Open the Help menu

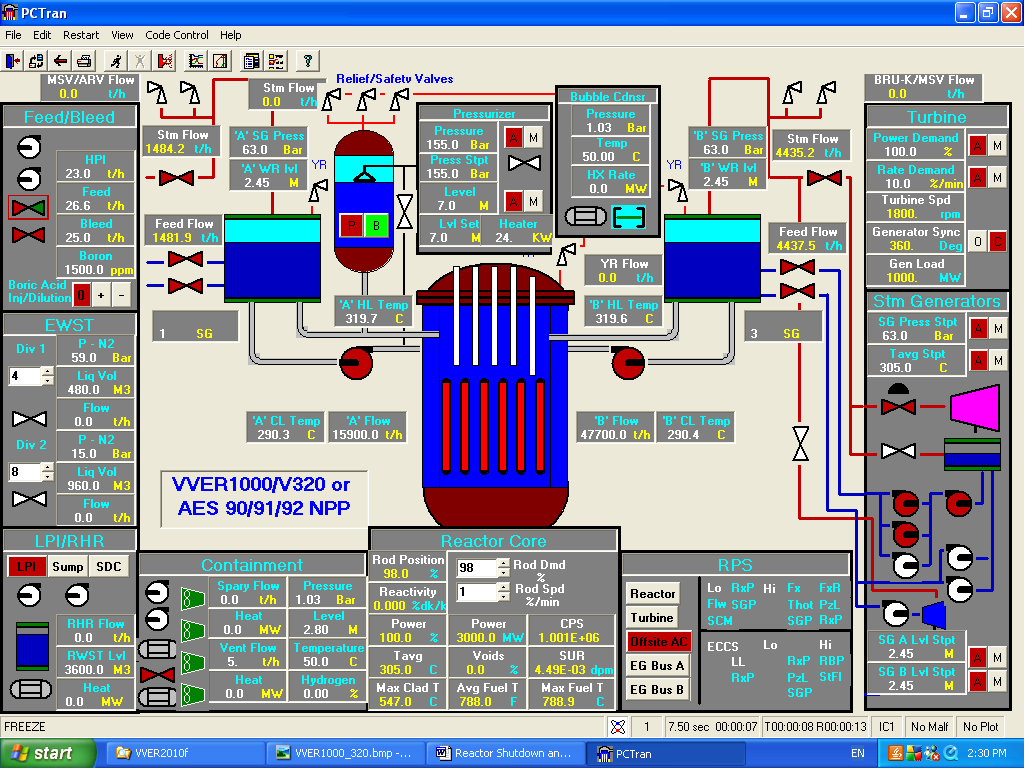230,35
